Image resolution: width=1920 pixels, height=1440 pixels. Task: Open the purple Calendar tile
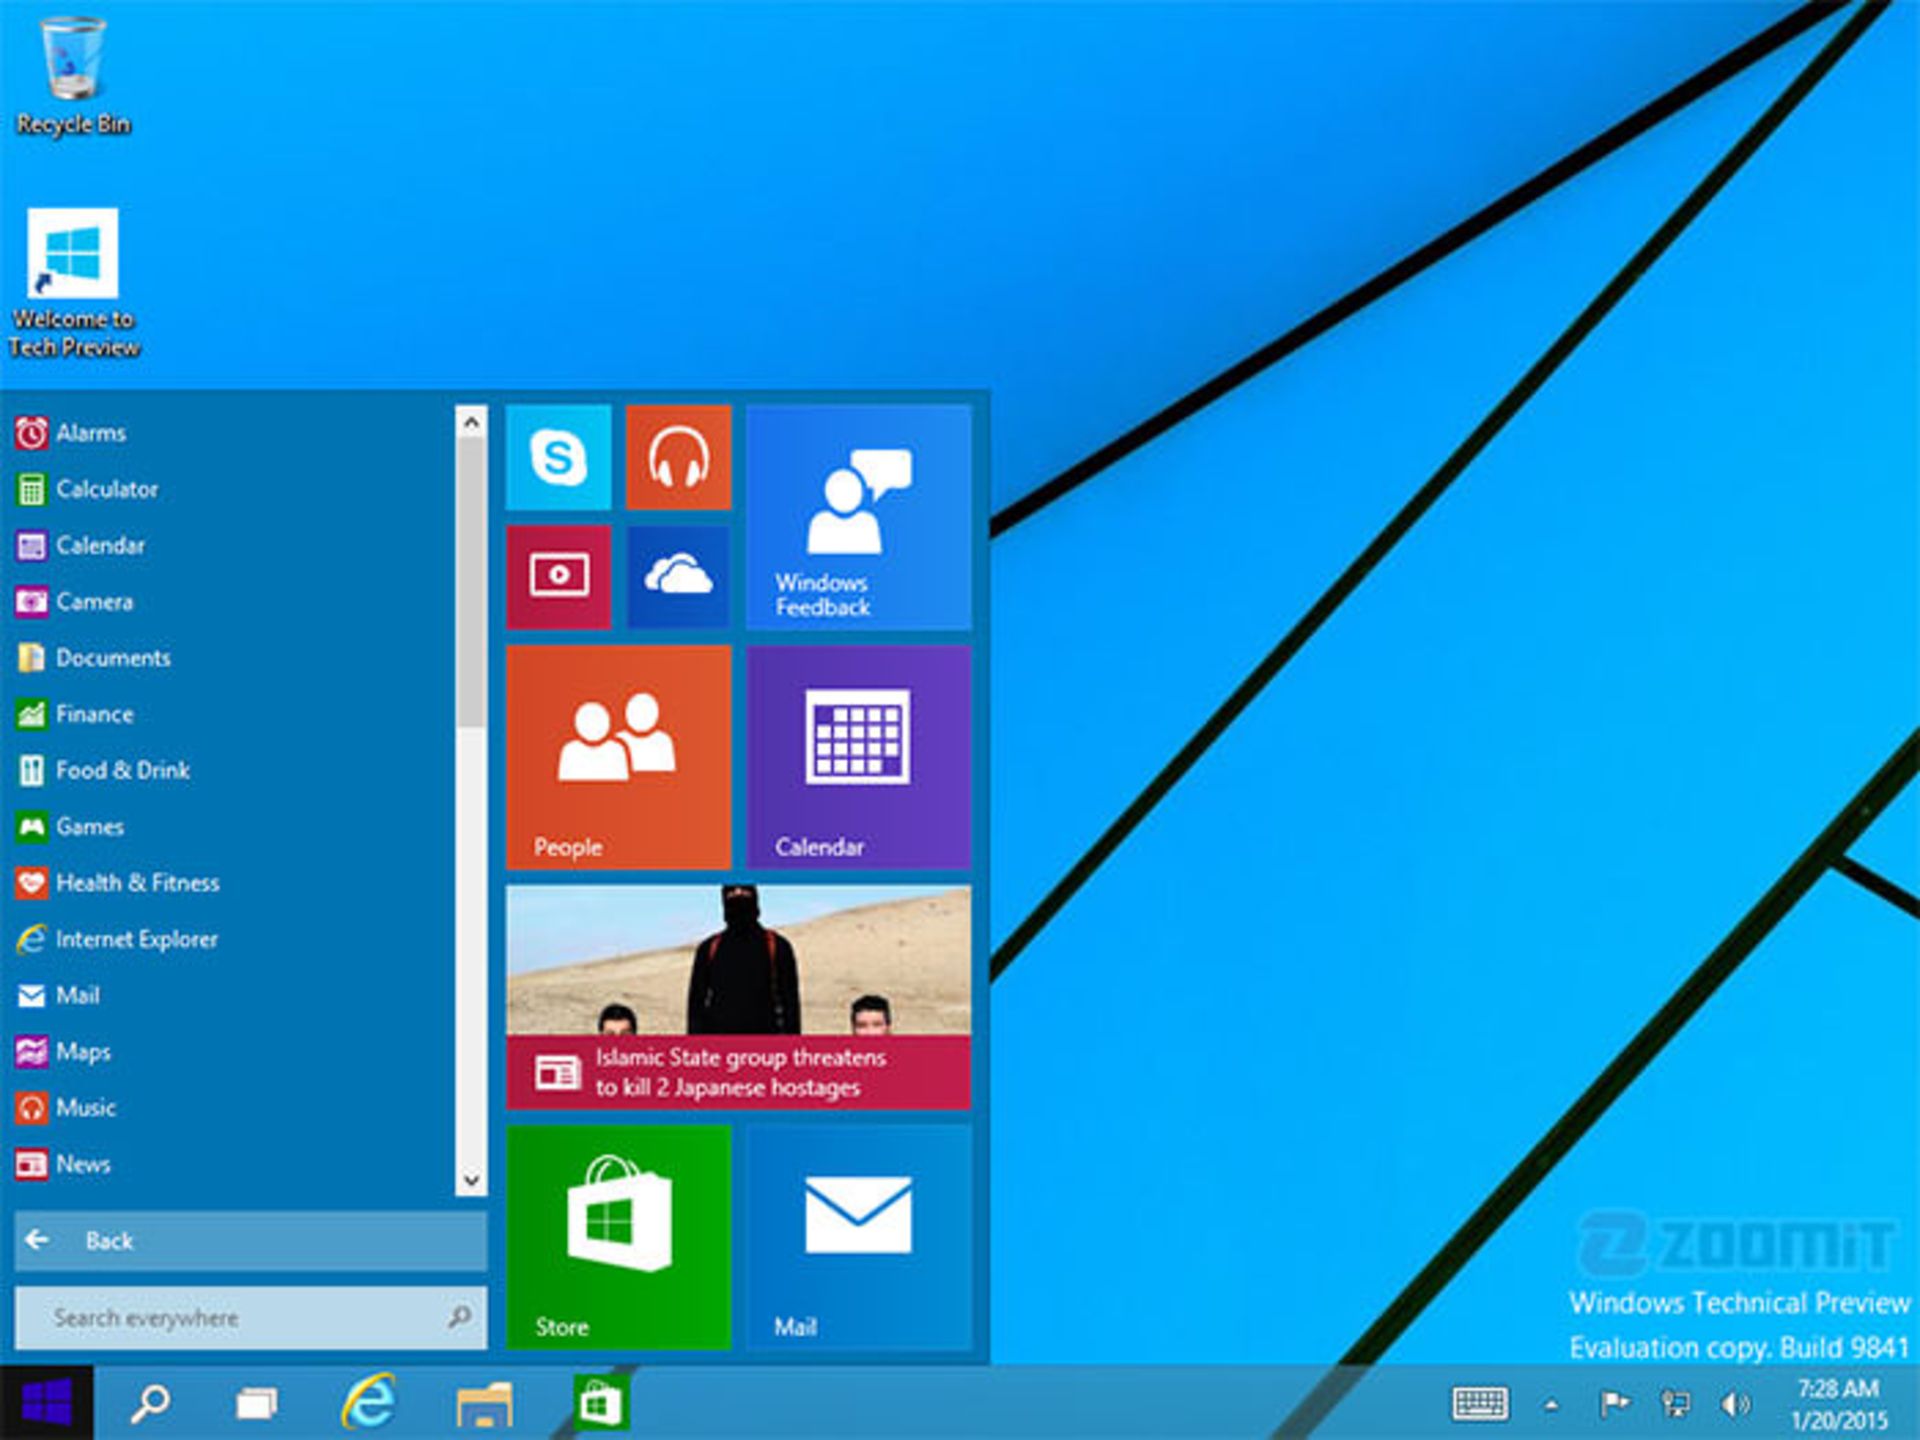[858, 757]
